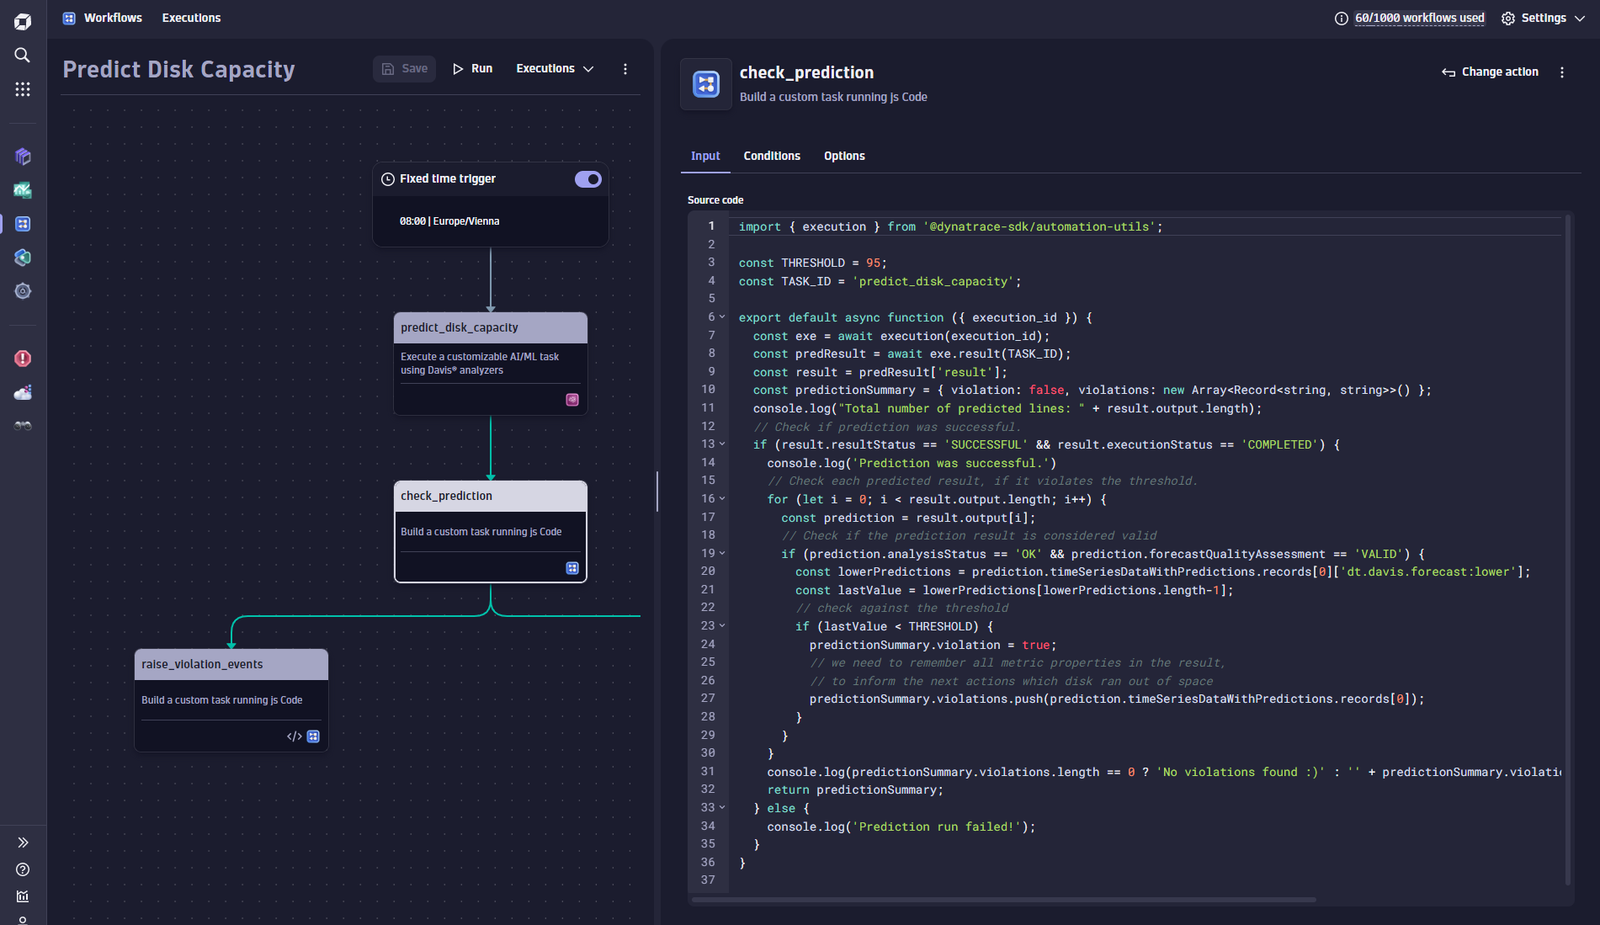Collapse the threshold if block at line 23
The width and height of the screenshot is (1600, 925).
[x=722, y=626]
